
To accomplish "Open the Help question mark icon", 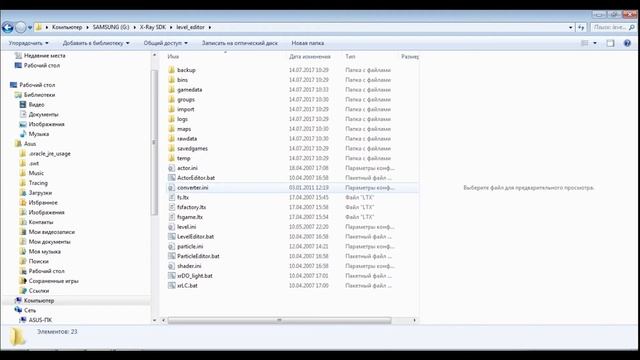I will (627, 43).
